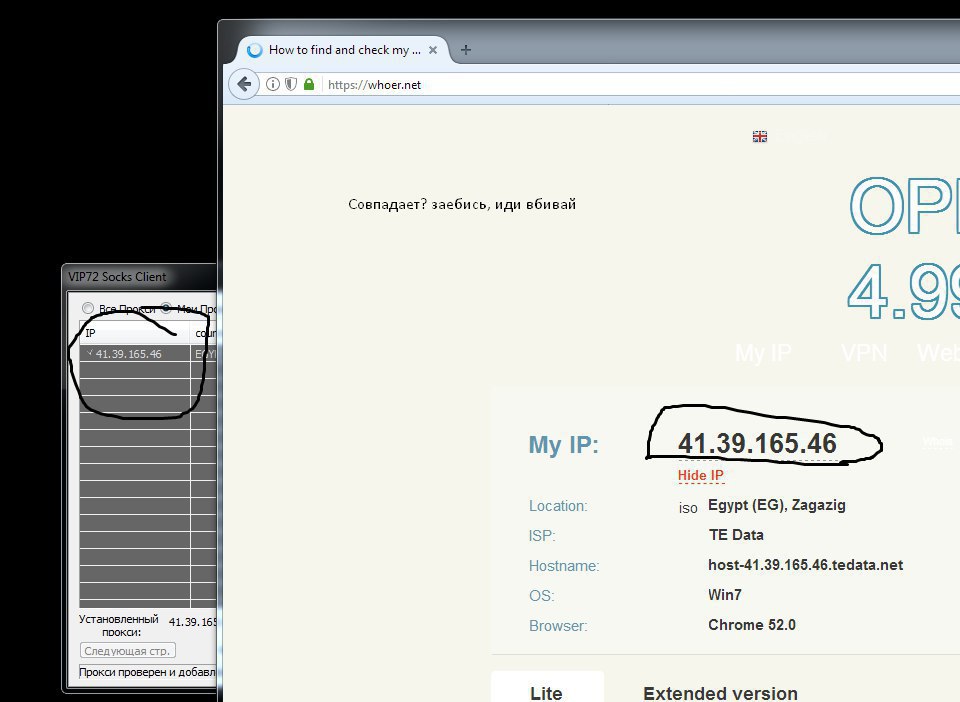The height and width of the screenshot is (702, 960).
Task: Click the green secure padlock icon
Action: point(309,85)
